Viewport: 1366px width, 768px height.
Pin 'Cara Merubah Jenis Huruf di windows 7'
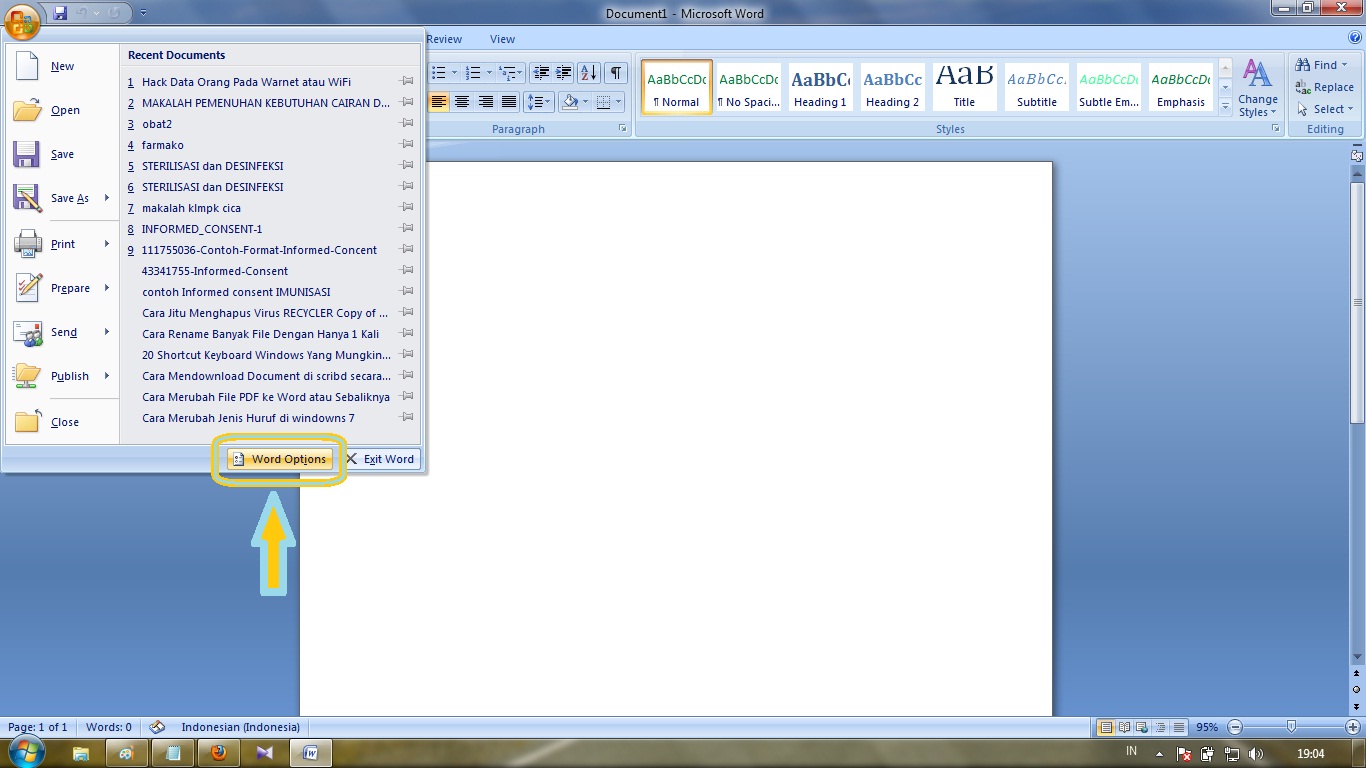click(x=407, y=418)
